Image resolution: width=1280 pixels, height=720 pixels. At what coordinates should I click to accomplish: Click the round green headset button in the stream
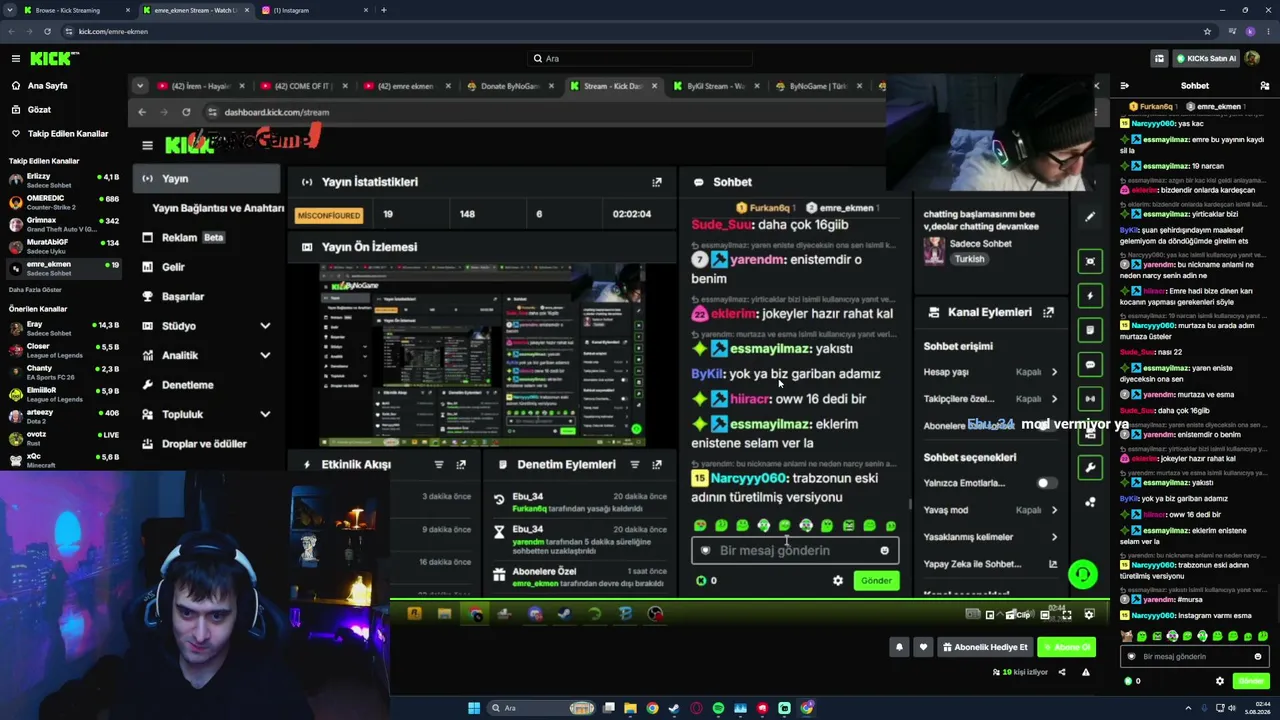coord(1082,574)
